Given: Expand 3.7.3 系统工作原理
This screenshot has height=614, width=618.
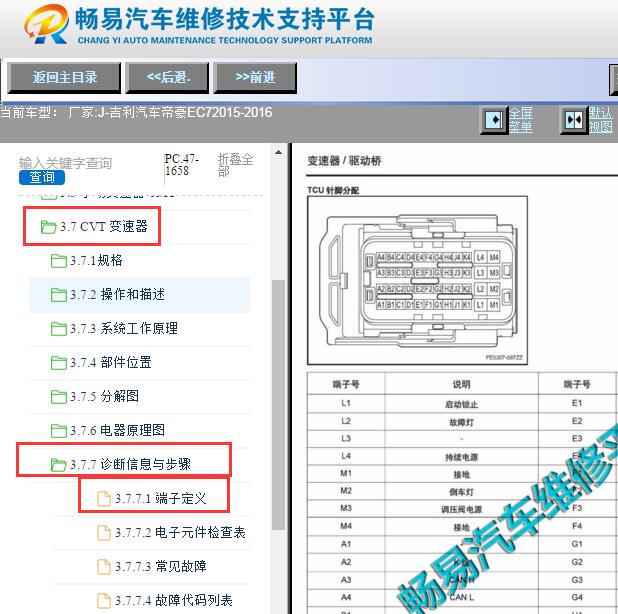Looking at the screenshot, I should pyautogui.click(x=124, y=328).
